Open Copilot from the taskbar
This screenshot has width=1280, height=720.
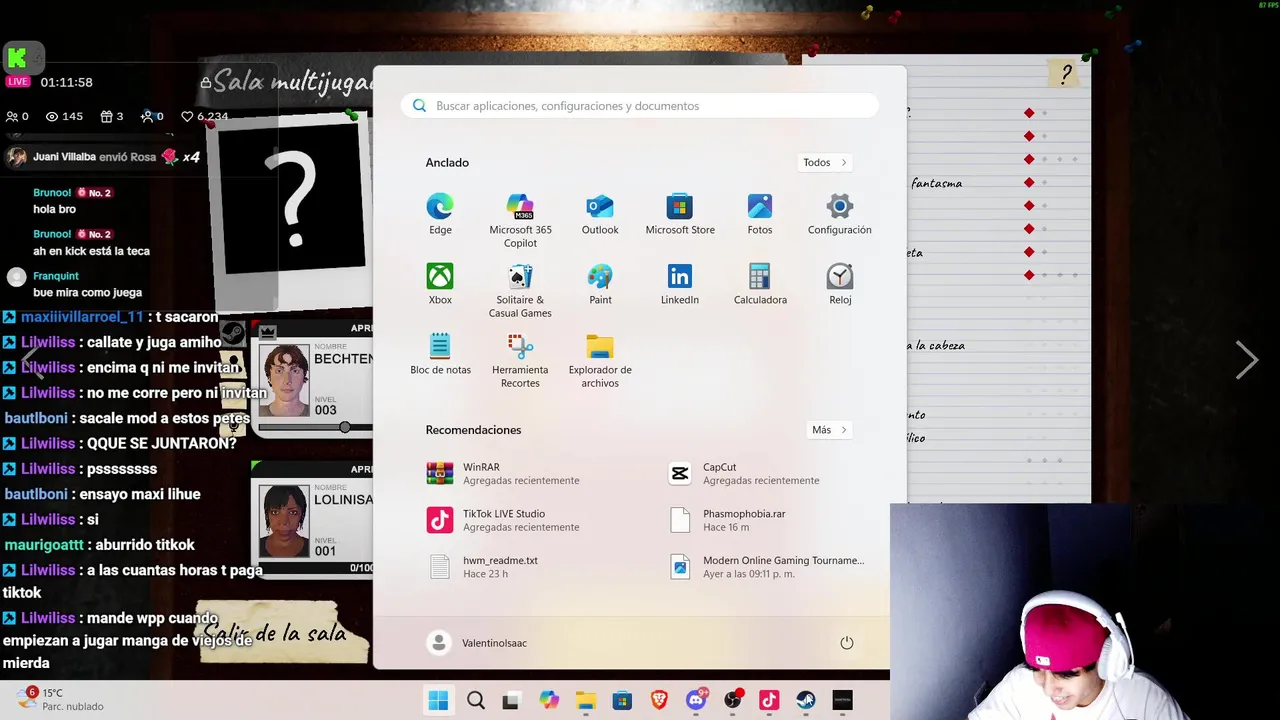point(549,700)
